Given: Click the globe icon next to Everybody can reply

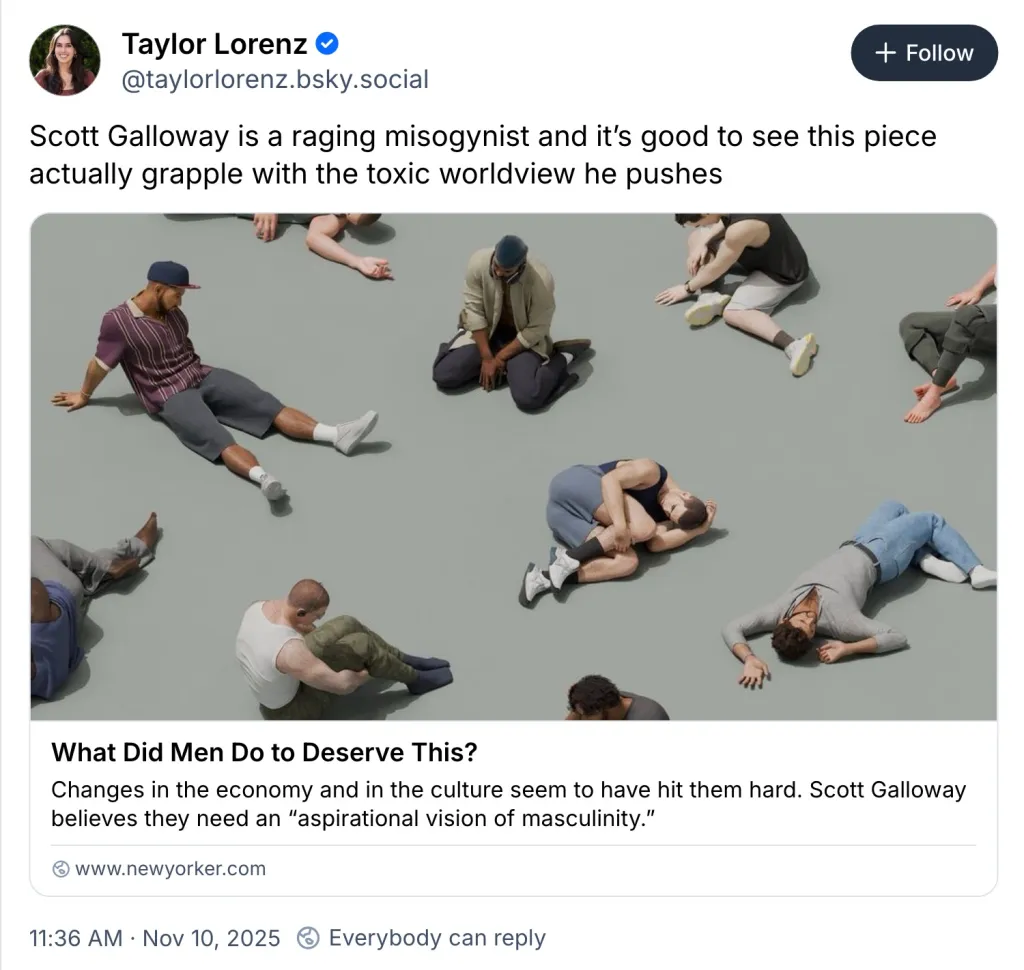Looking at the screenshot, I should point(307,938).
